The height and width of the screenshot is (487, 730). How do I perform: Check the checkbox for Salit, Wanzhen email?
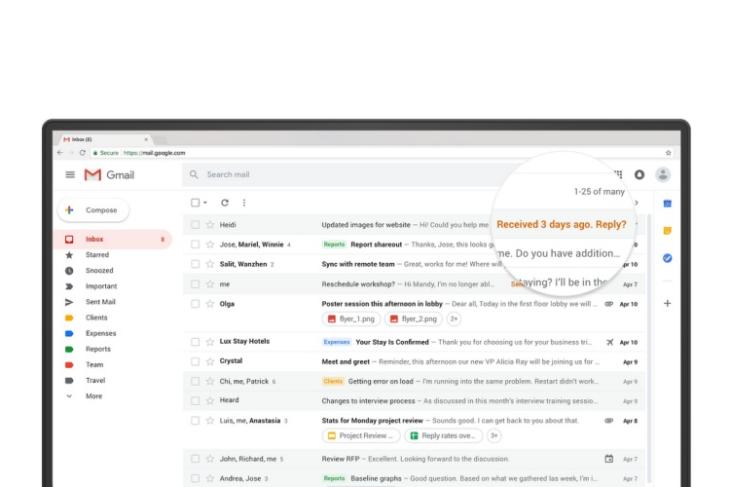click(x=196, y=264)
